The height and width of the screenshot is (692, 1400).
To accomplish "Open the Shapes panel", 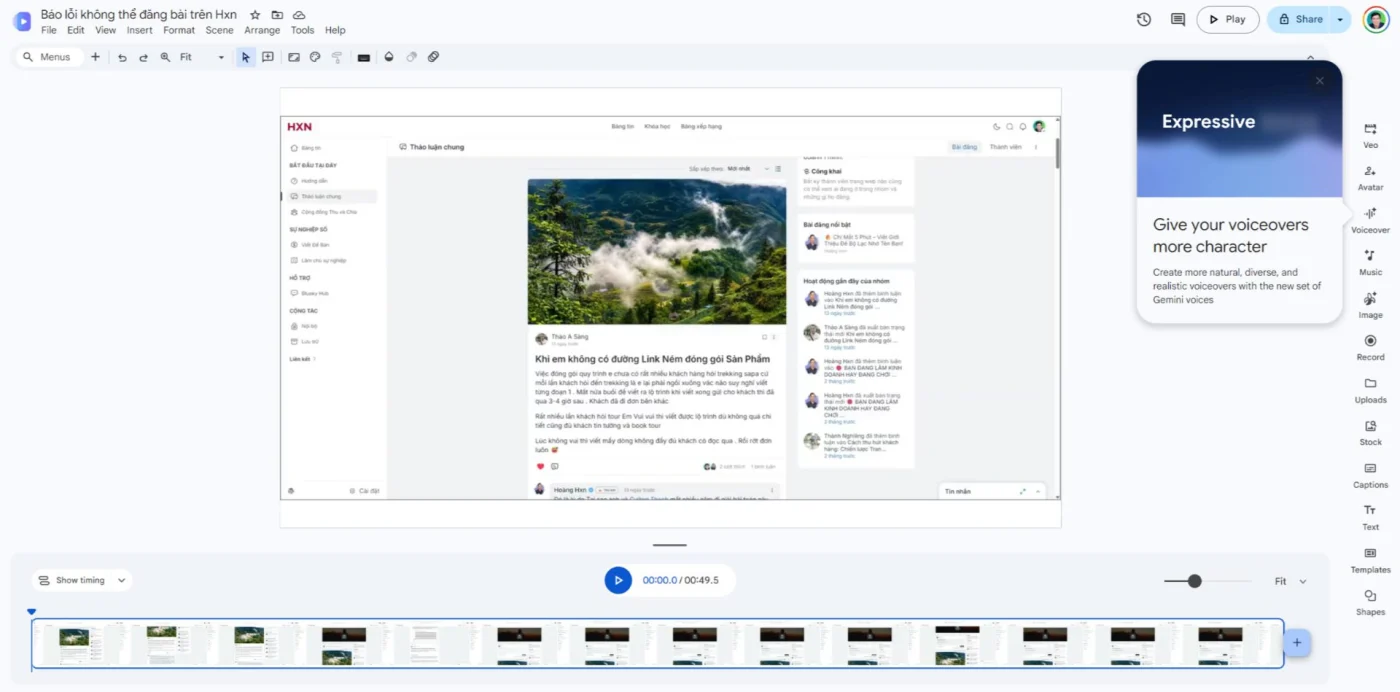I will [1370, 602].
